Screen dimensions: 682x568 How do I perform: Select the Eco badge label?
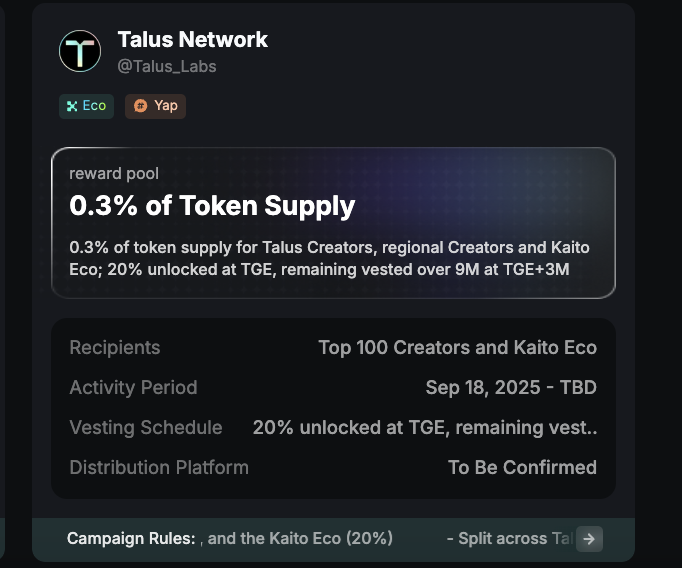pyautogui.click(x=94, y=106)
